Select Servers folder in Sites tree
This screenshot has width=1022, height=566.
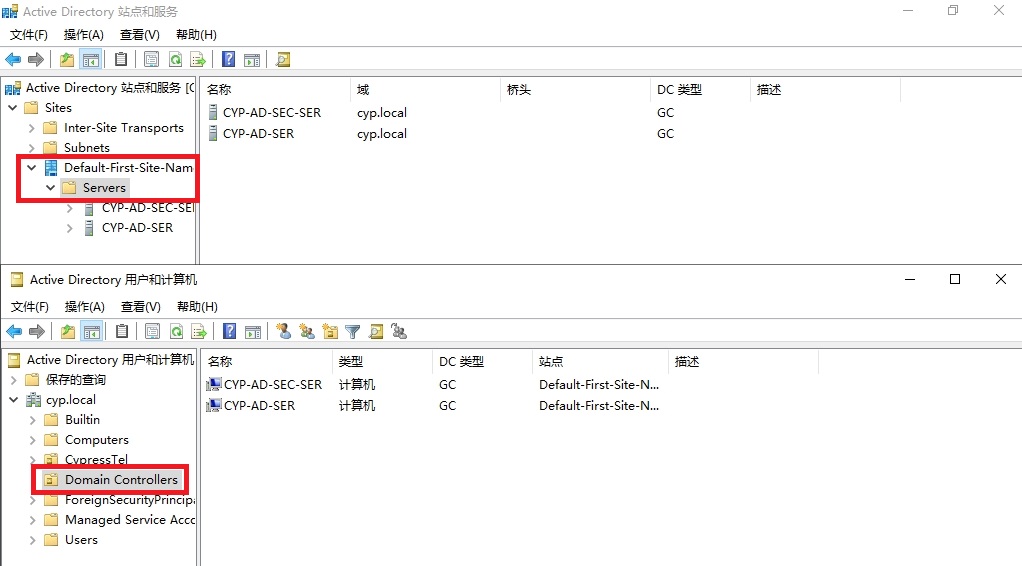click(x=104, y=188)
